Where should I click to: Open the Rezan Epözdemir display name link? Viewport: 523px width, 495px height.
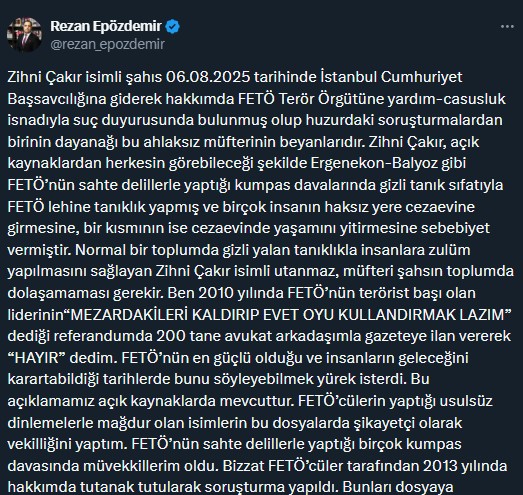106,26
